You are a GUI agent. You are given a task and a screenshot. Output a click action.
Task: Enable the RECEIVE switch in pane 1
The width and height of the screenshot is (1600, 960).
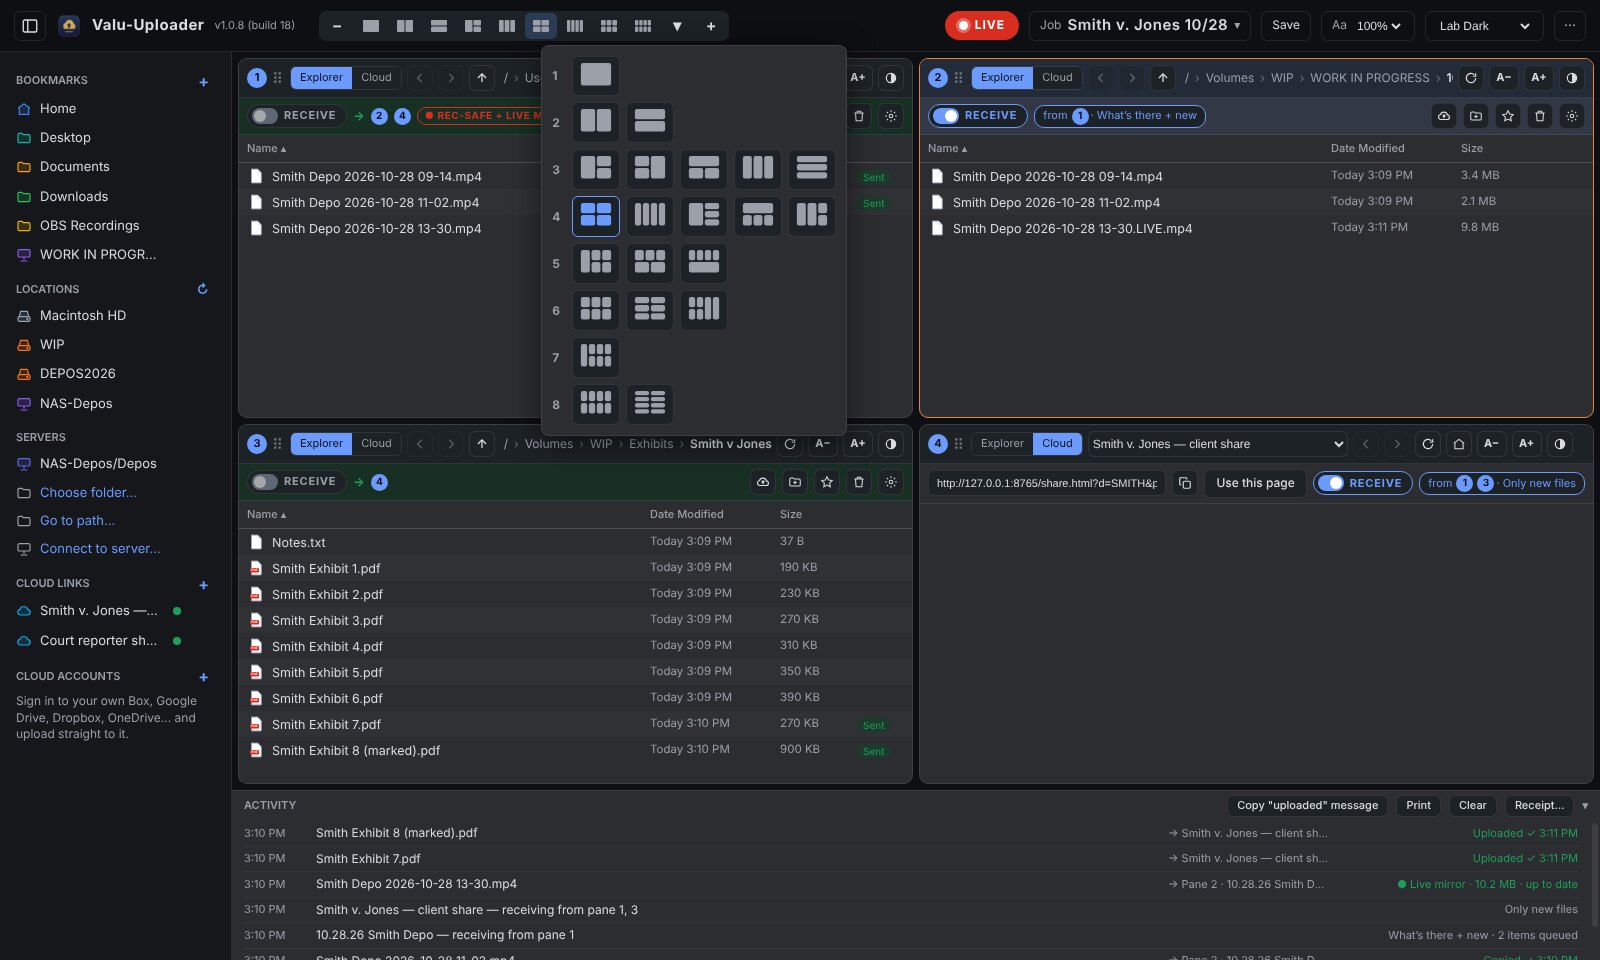tap(265, 116)
